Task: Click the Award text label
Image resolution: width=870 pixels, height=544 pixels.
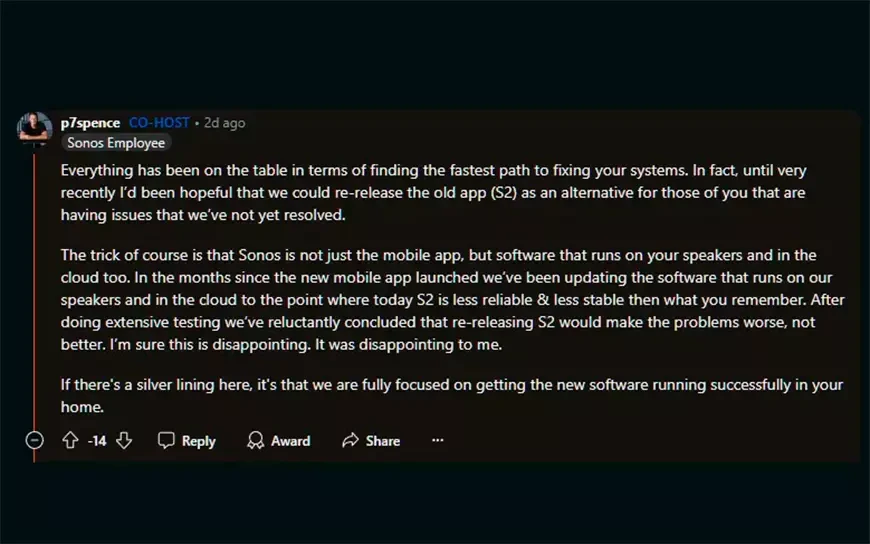Action: 290,441
